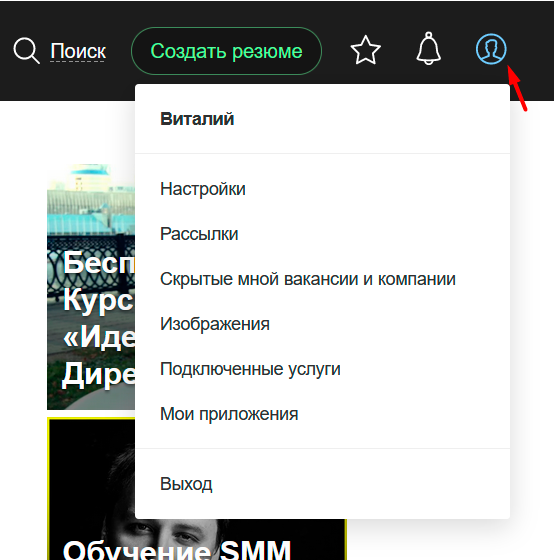Toggle the user profile avatar icon

click(x=491, y=49)
